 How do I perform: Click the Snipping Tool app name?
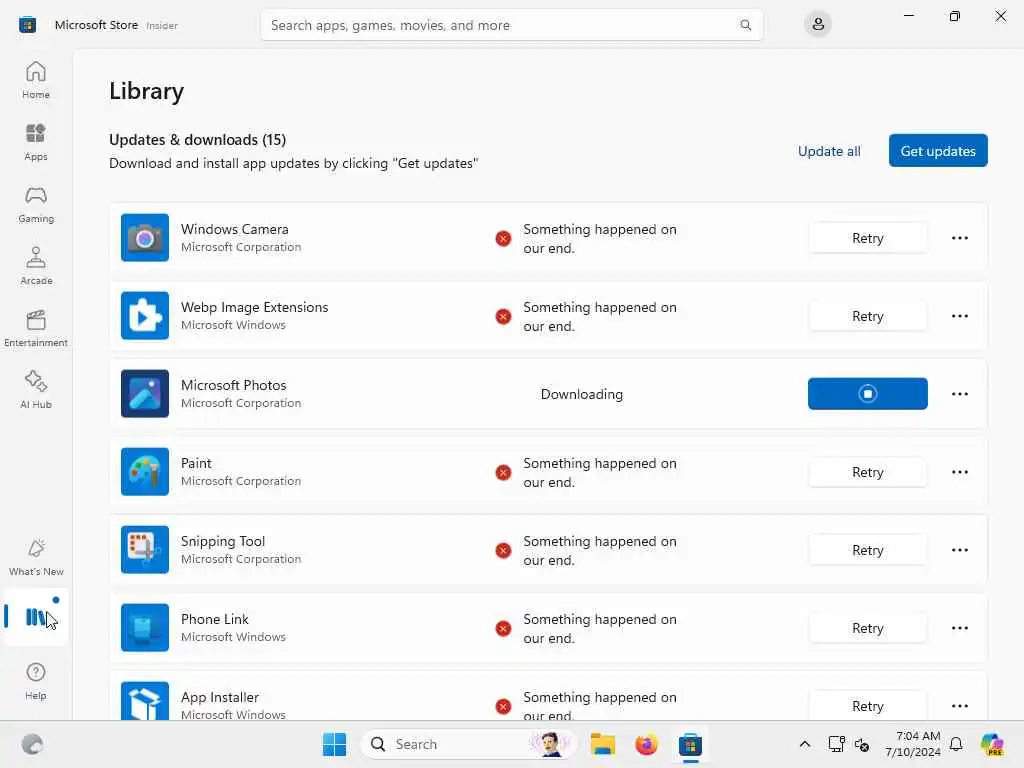coord(223,541)
